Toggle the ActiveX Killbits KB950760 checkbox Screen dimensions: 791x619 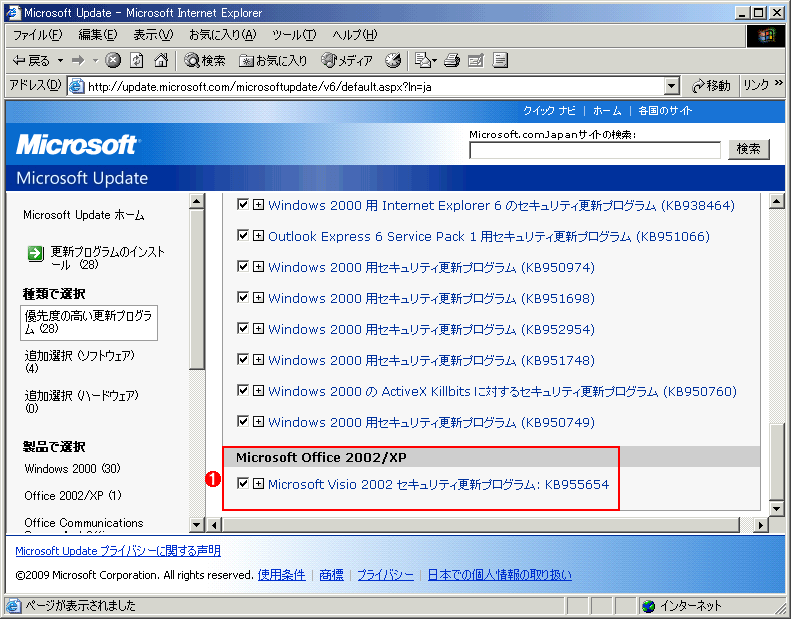coord(243,390)
